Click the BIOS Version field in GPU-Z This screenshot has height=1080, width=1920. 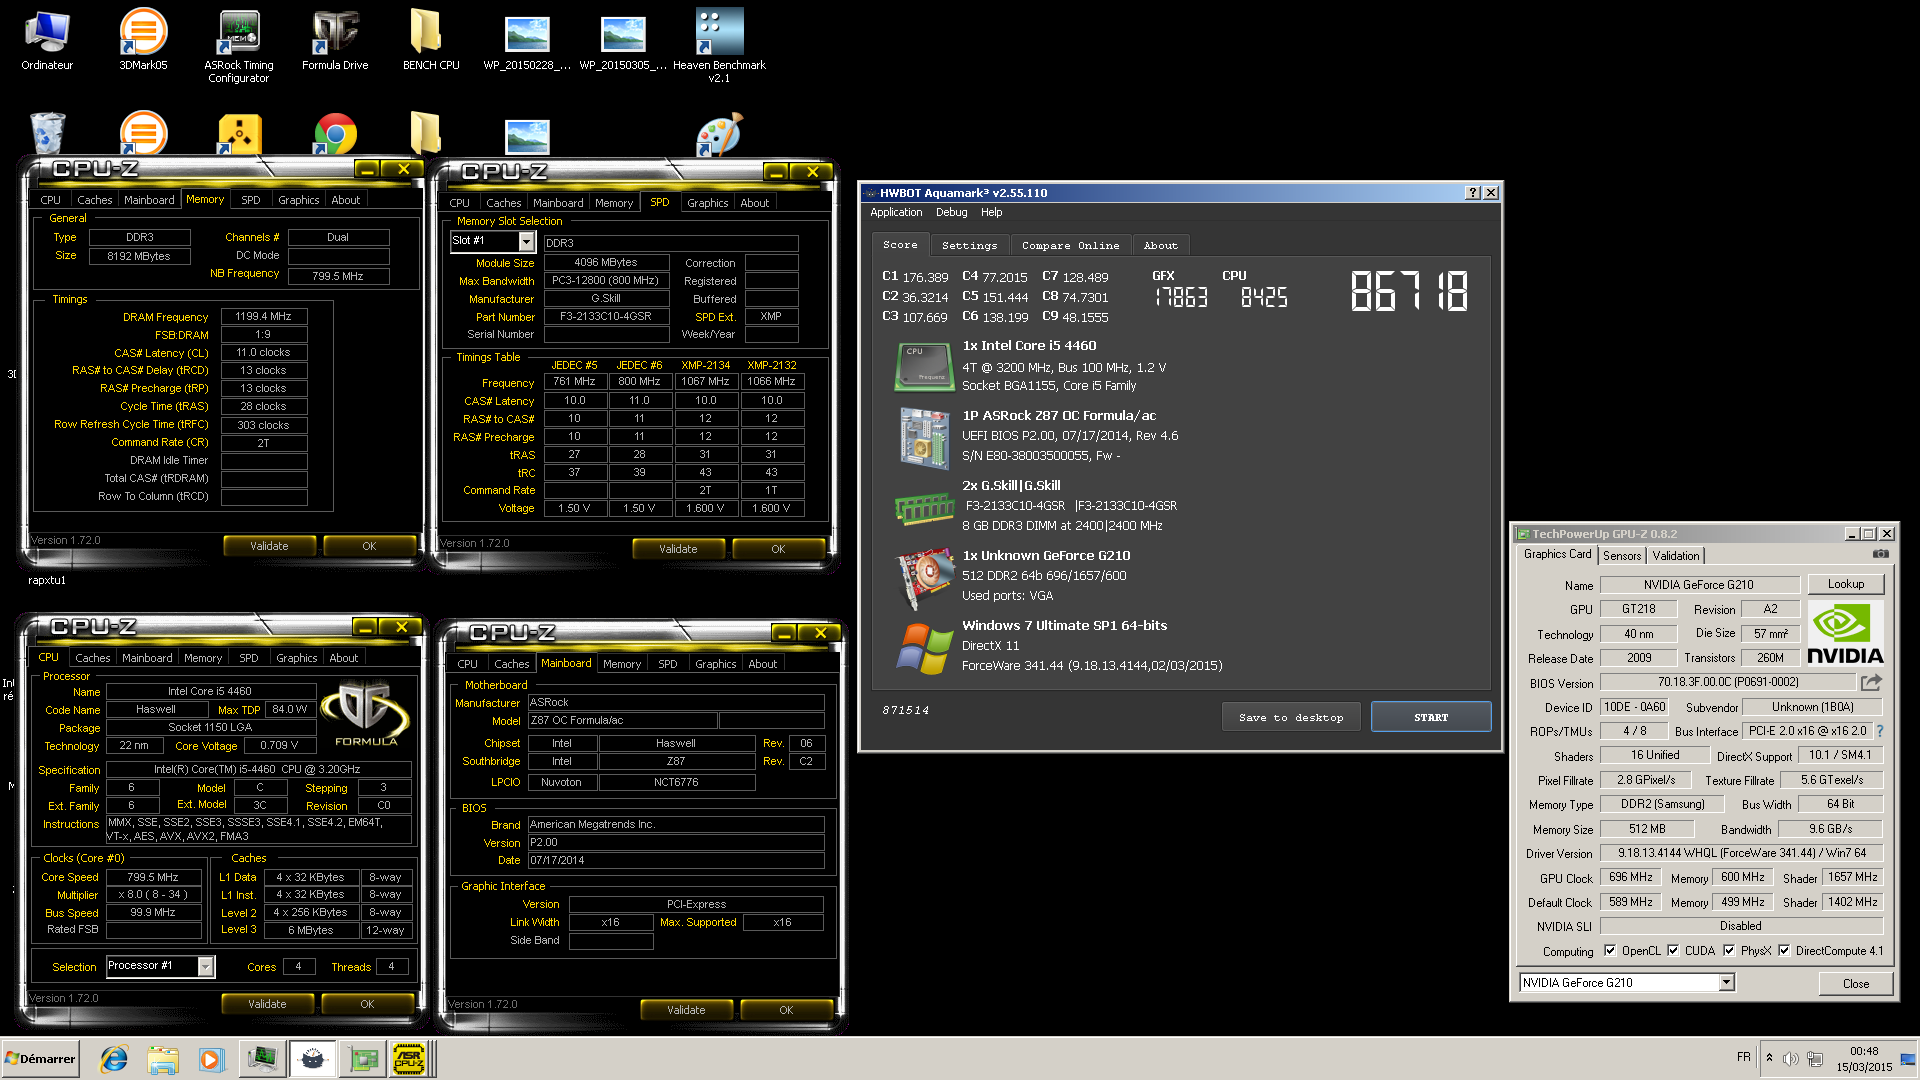1728,682
